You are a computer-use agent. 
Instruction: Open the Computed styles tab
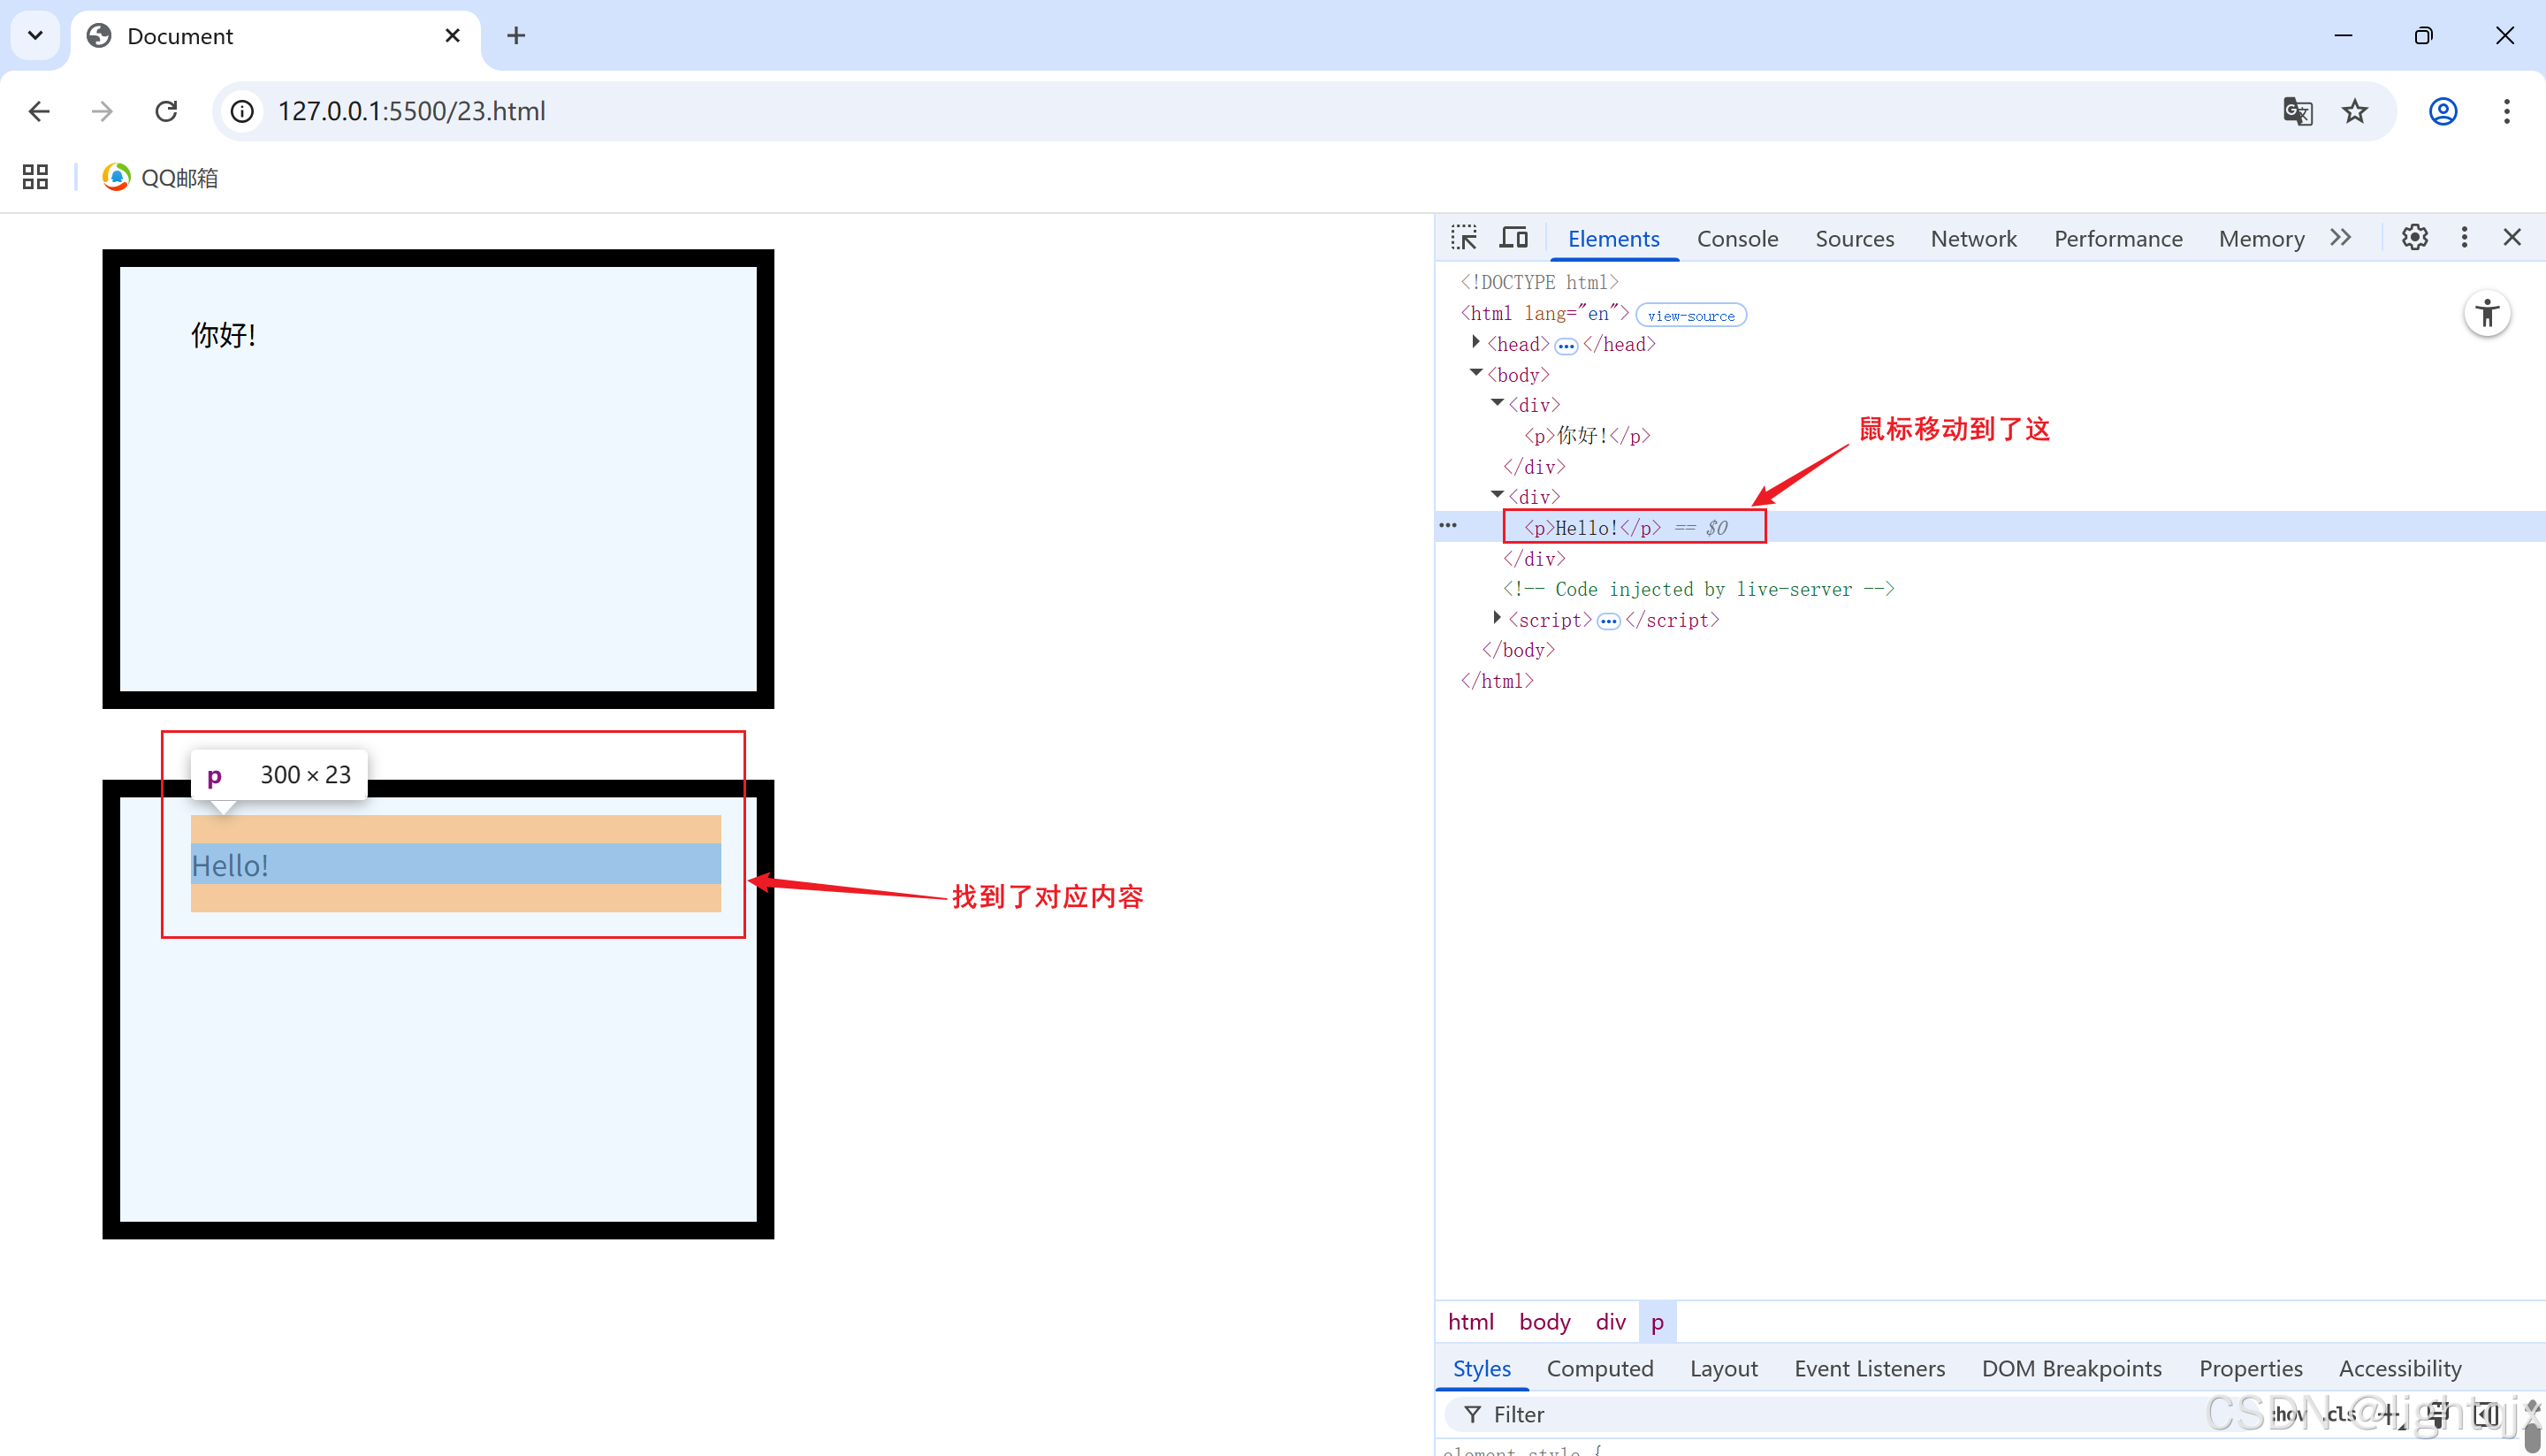pos(1599,1368)
